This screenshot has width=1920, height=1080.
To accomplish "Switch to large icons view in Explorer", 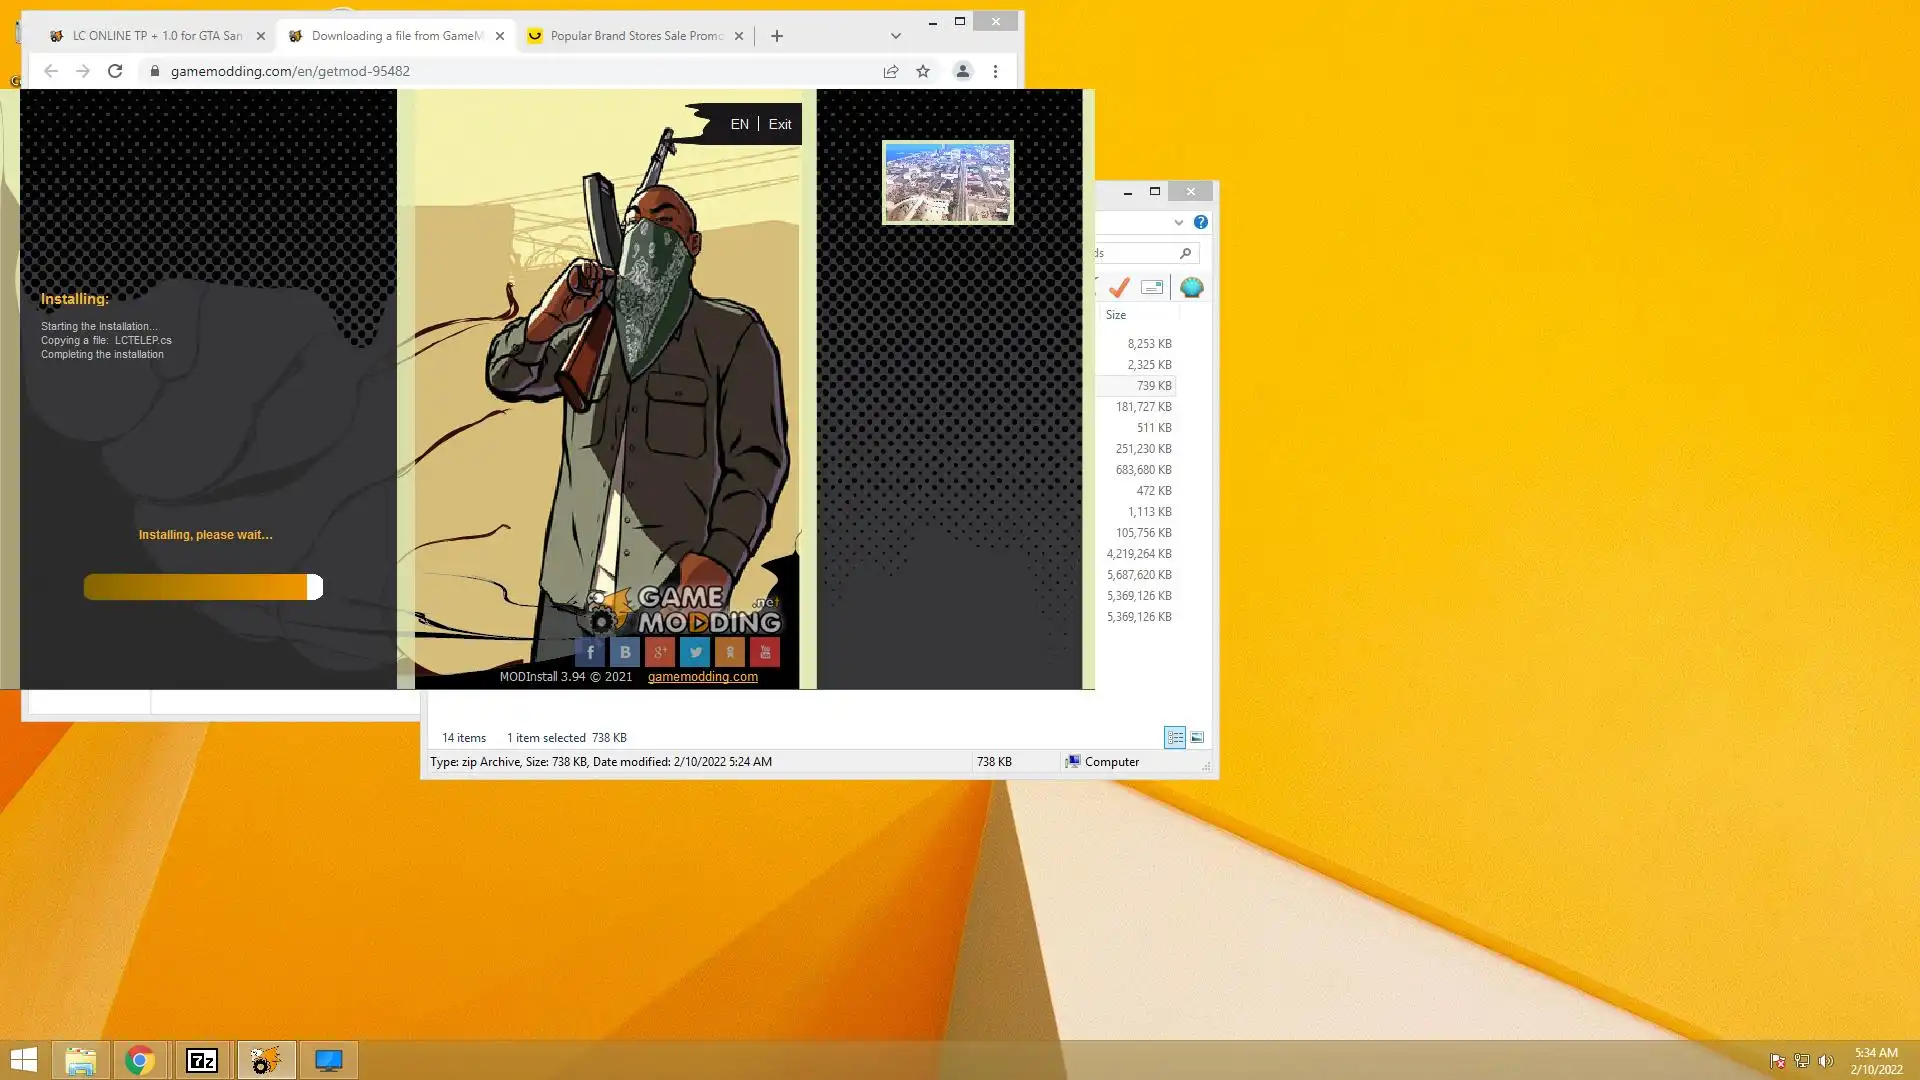I will point(1197,738).
